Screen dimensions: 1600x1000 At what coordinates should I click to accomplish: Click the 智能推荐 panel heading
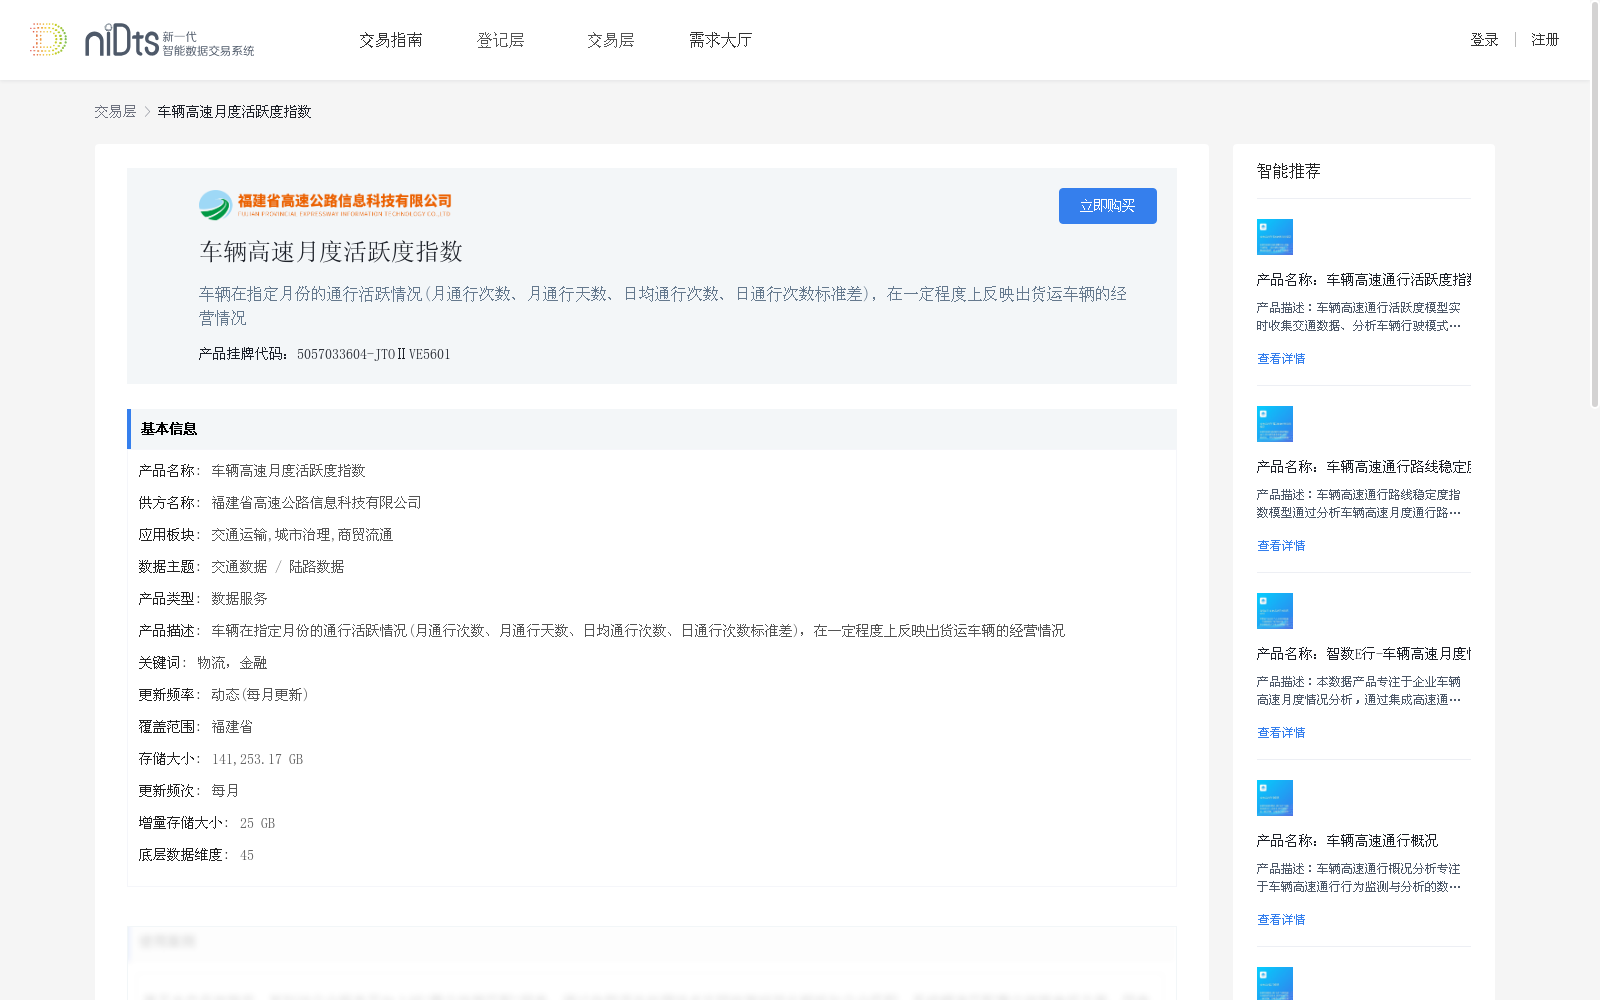pyautogui.click(x=1289, y=172)
